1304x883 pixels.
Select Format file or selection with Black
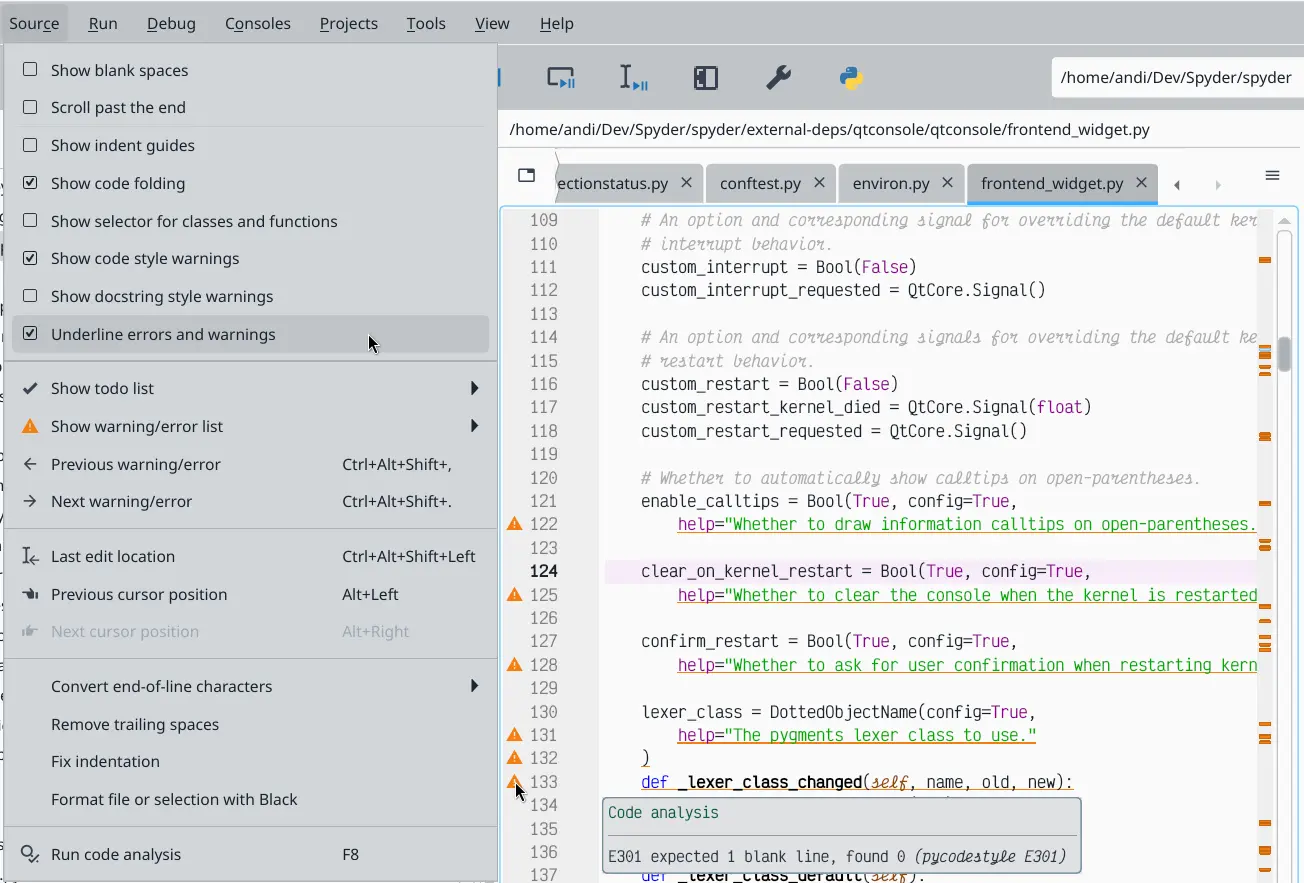click(174, 799)
